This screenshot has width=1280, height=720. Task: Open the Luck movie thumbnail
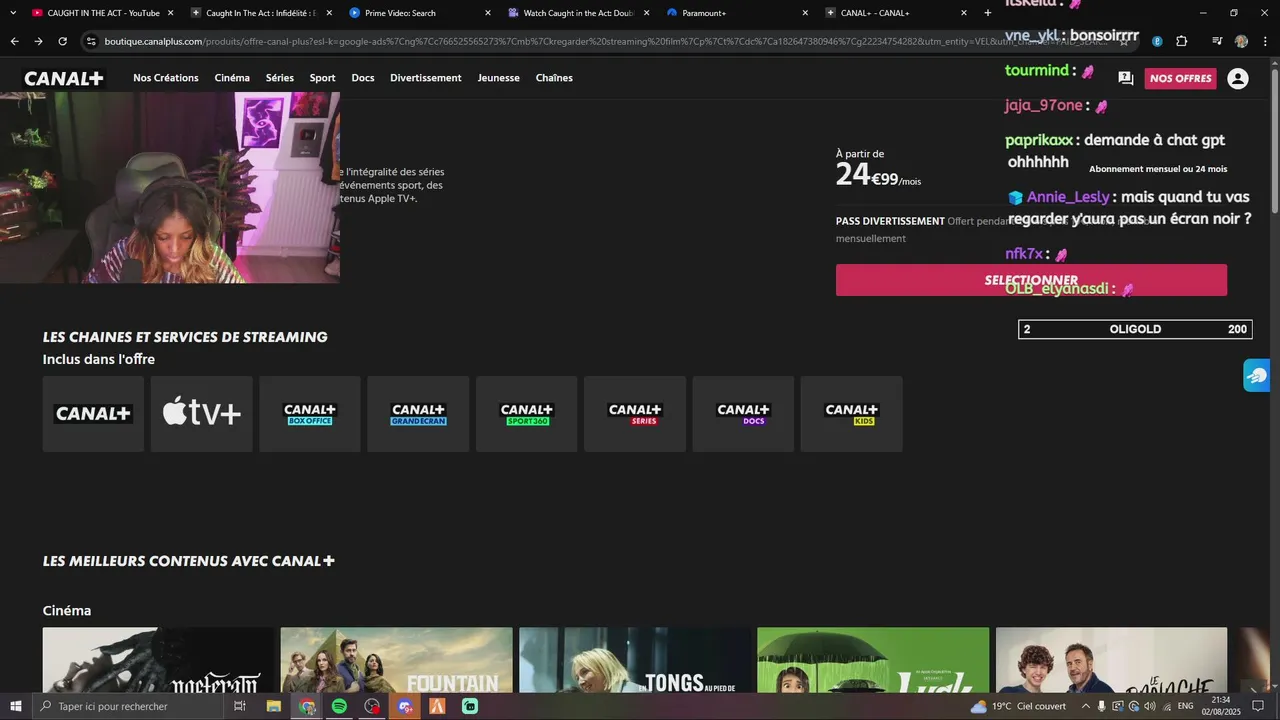873,660
